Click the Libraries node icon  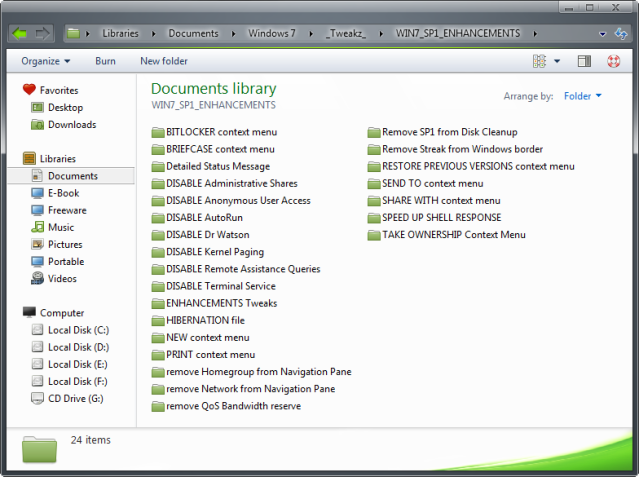coord(29,158)
